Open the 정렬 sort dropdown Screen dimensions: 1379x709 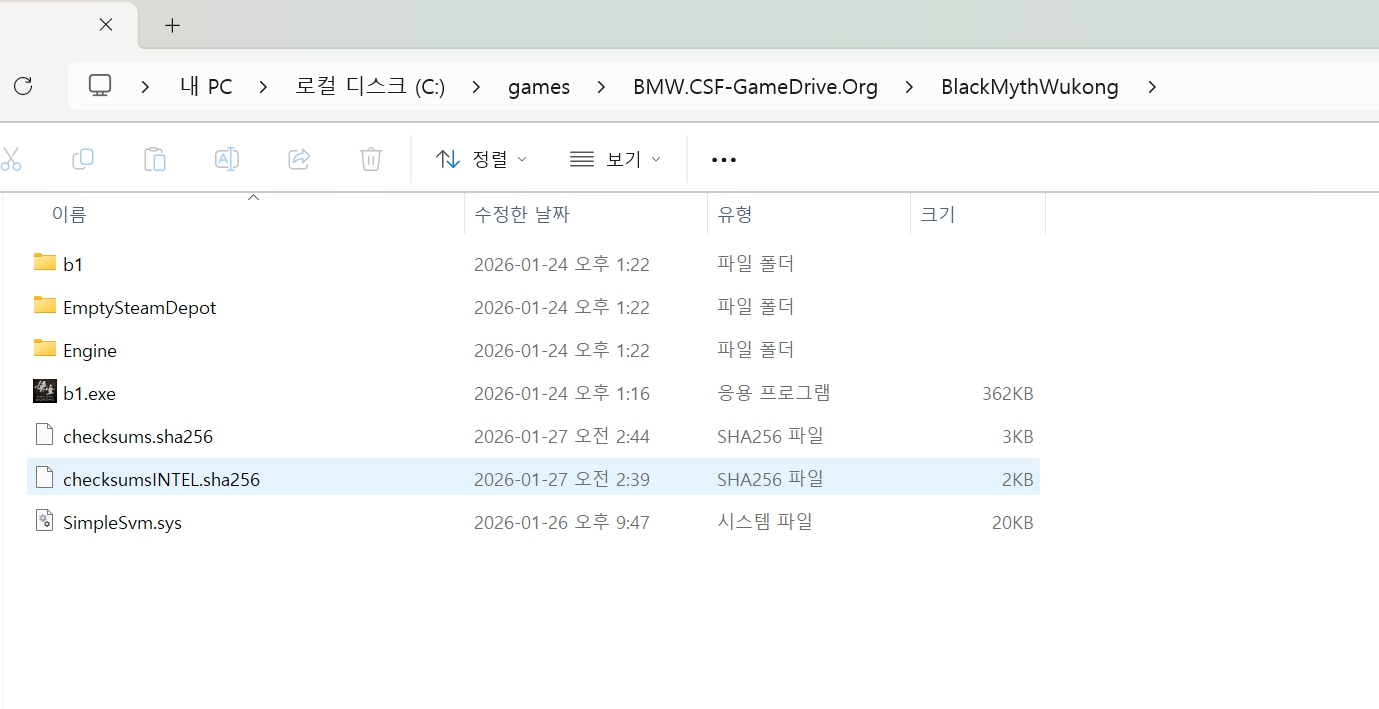tap(482, 159)
